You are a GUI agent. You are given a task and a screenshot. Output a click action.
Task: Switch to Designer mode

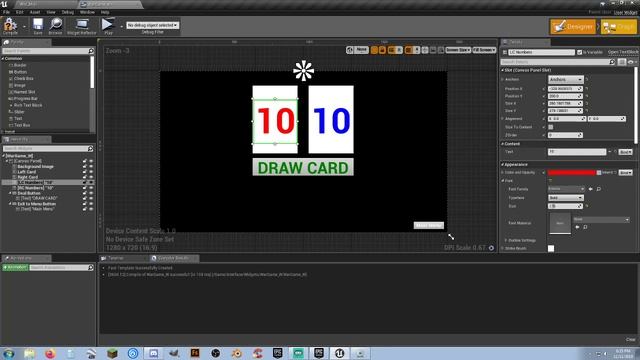click(x=573, y=27)
